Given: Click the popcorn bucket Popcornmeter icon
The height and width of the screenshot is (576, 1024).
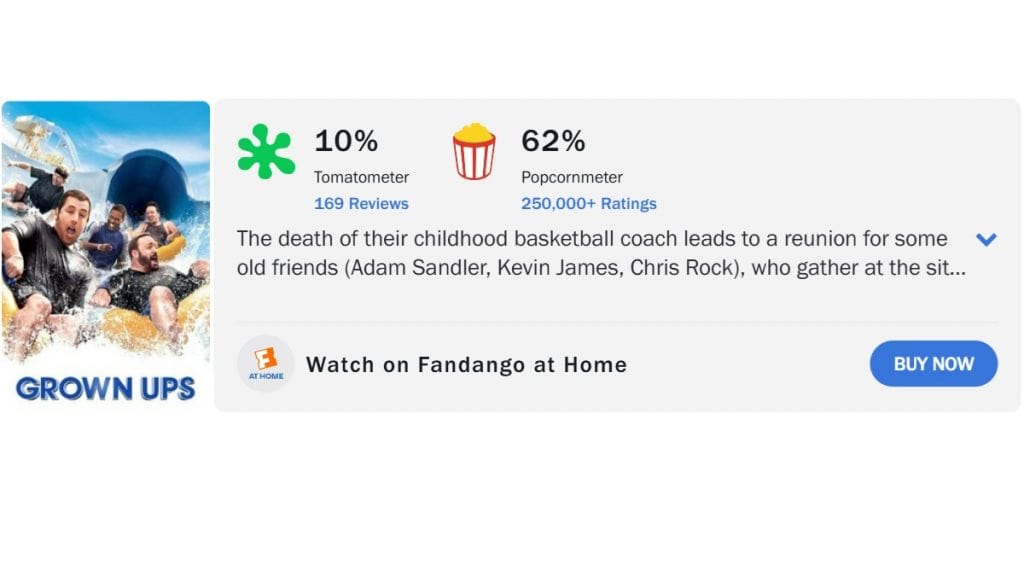Looking at the screenshot, I should pyautogui.click(x=474, y=152).
